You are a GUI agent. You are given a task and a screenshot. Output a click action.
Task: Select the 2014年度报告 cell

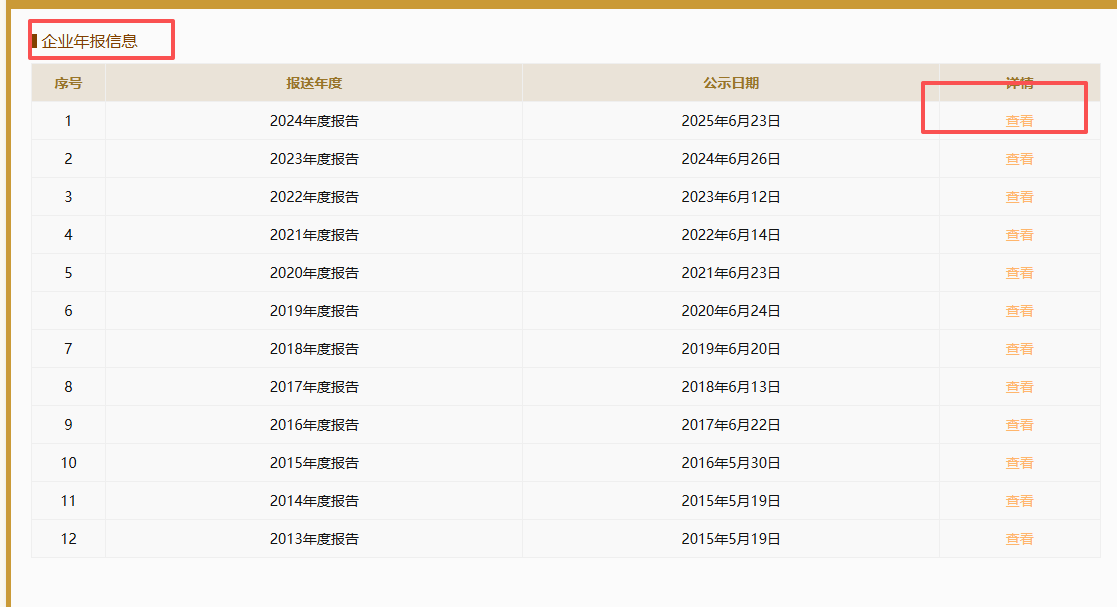(314, 501)
